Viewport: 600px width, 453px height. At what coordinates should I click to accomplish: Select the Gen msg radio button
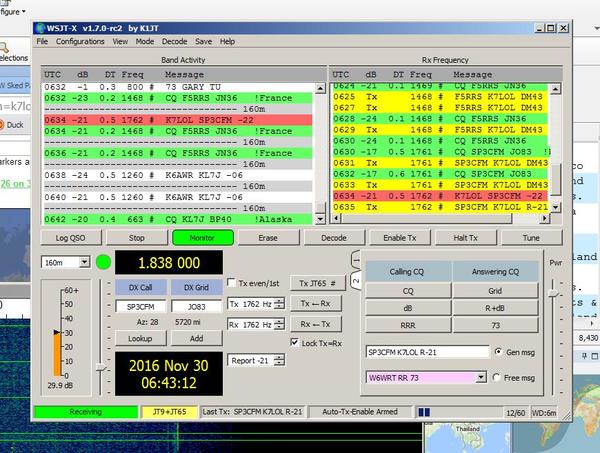click(498, 352)
